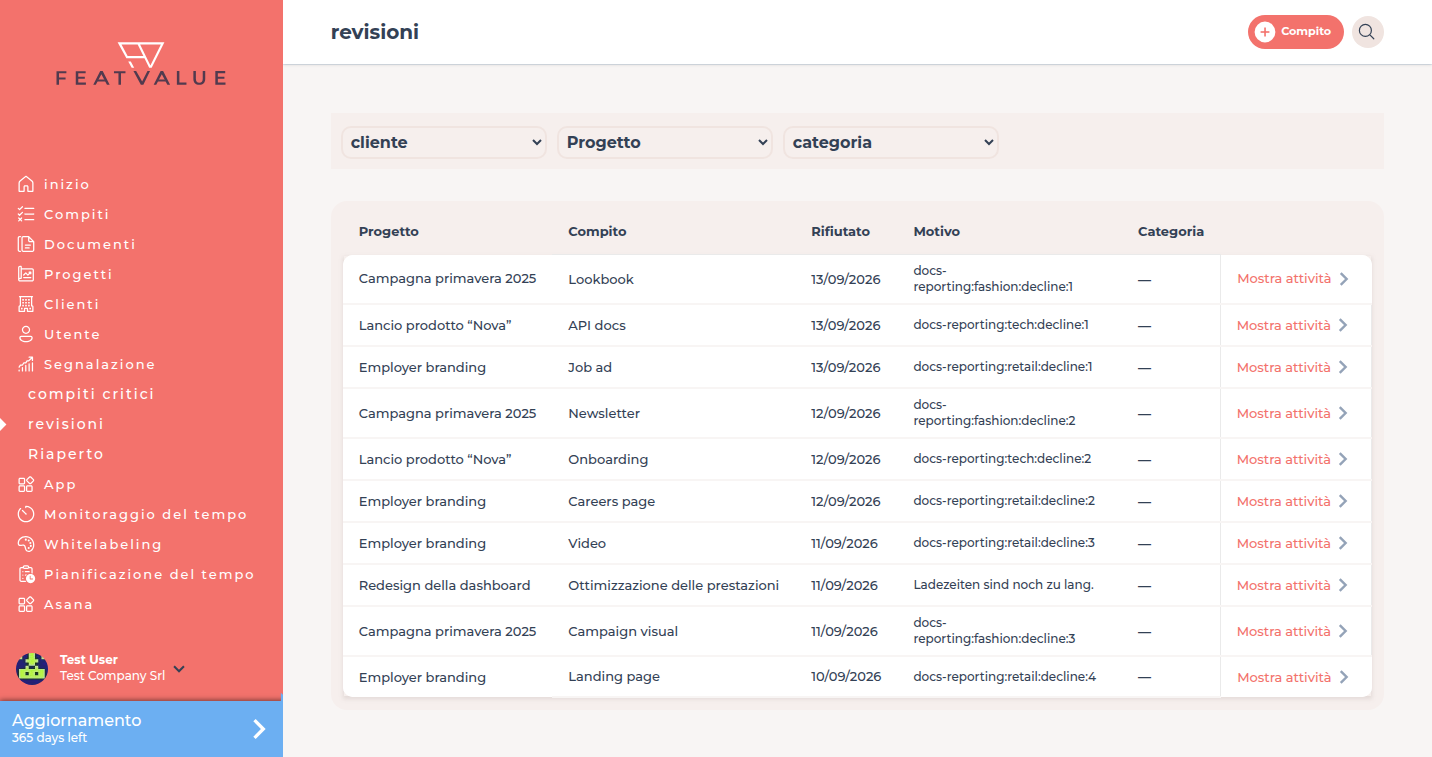1432x757 pixels.
Task: Click the Progetti chart icon
Action: [x=26, y=274]
